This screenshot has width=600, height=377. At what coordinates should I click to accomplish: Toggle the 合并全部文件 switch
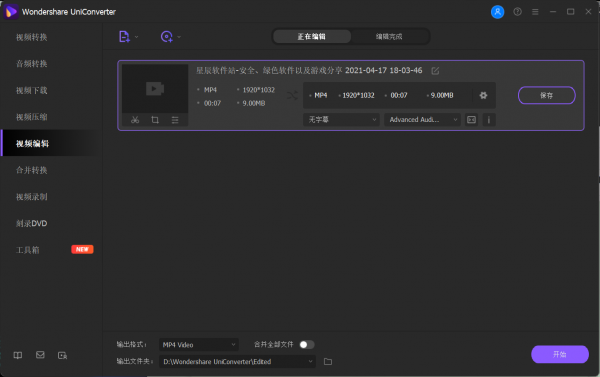(x=307, y=345)
